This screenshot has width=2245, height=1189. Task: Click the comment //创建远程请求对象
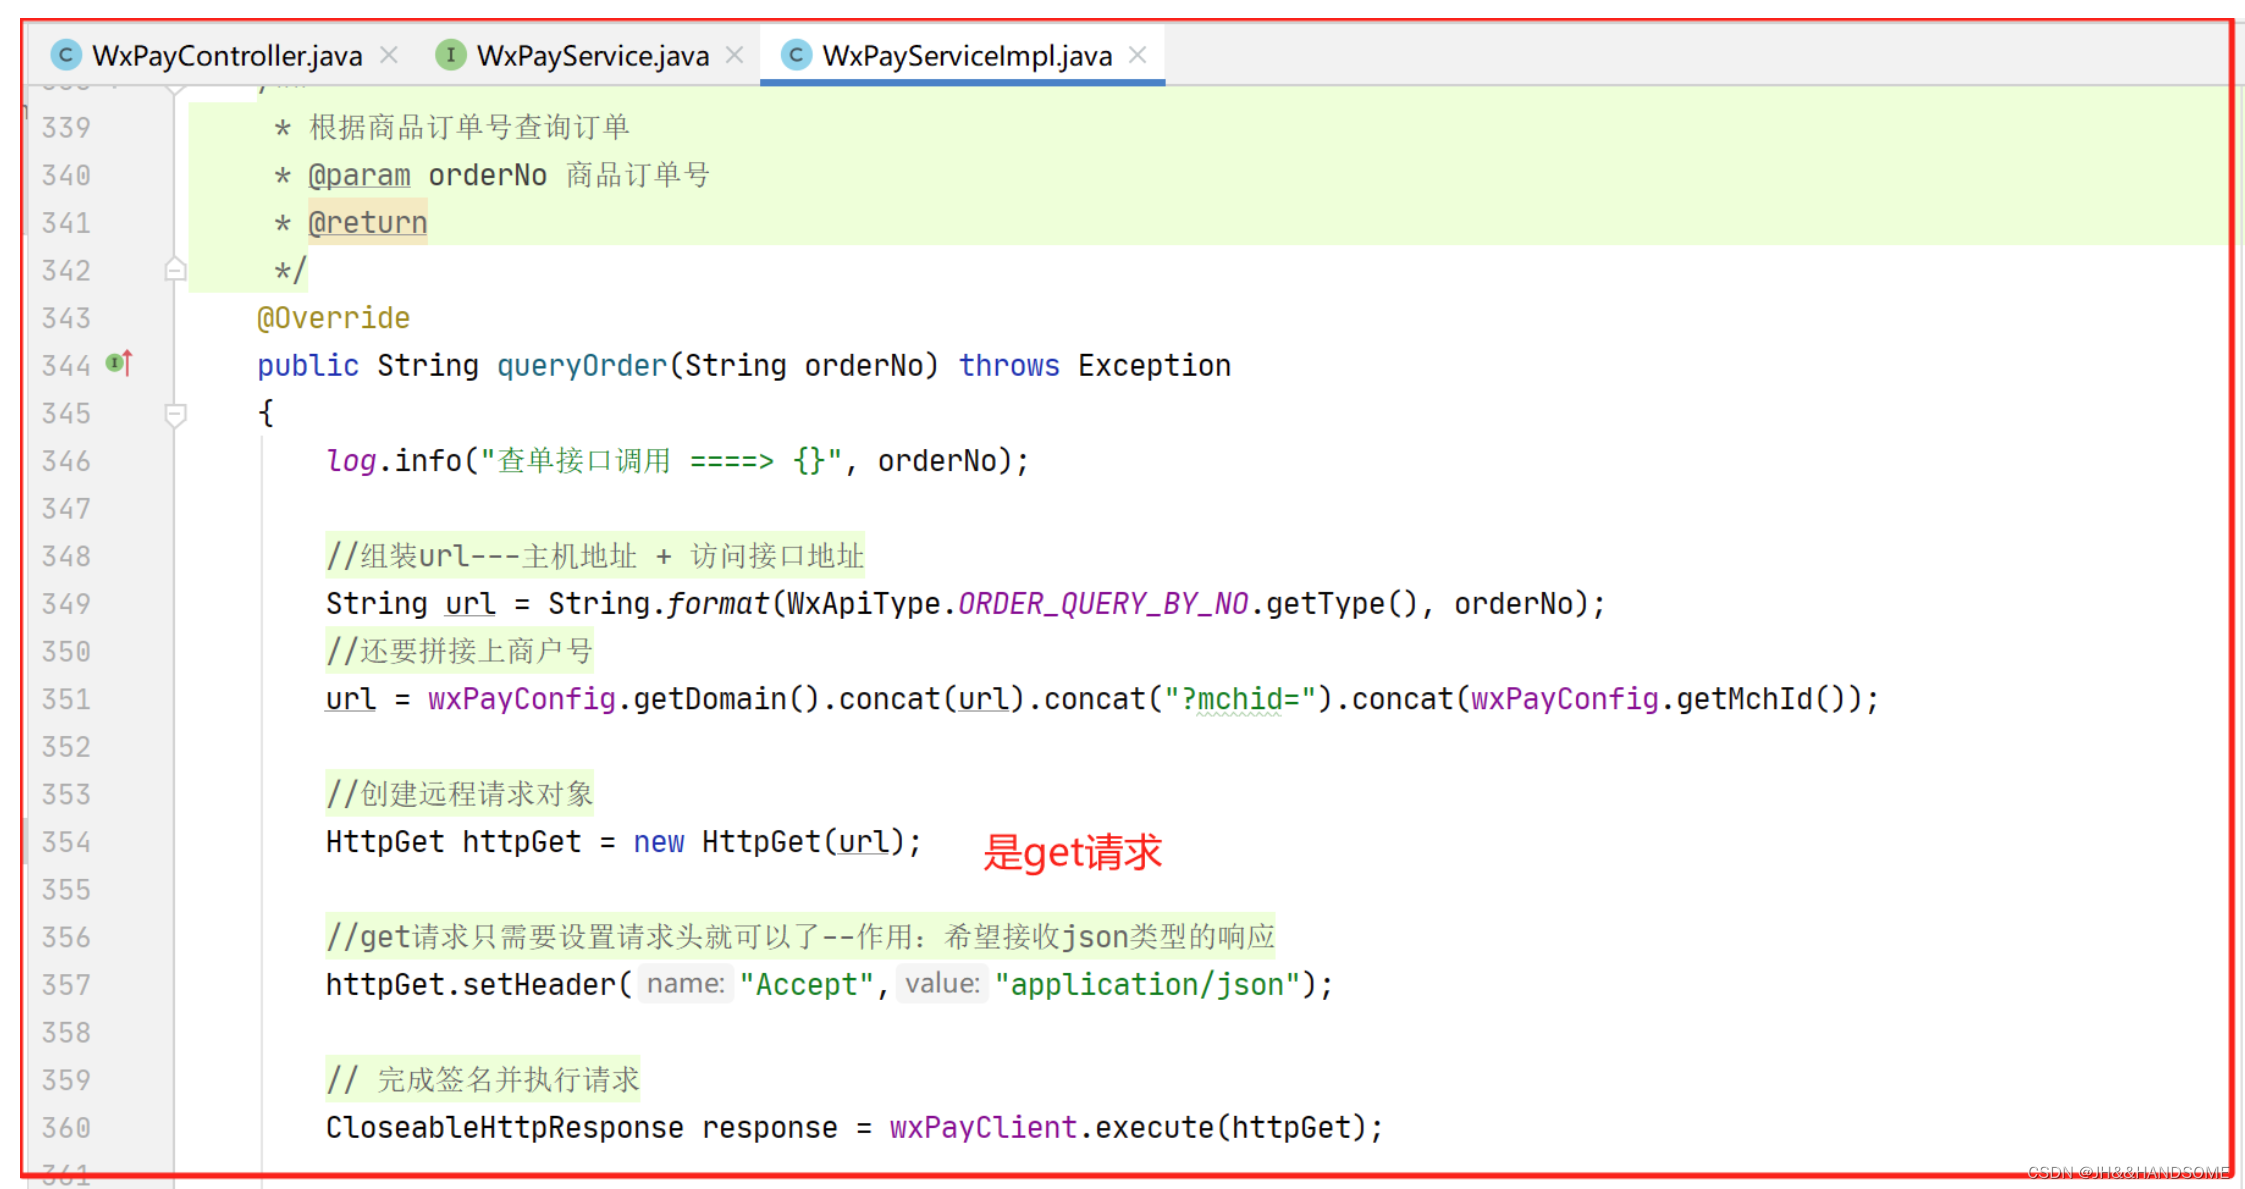point(460,794)
